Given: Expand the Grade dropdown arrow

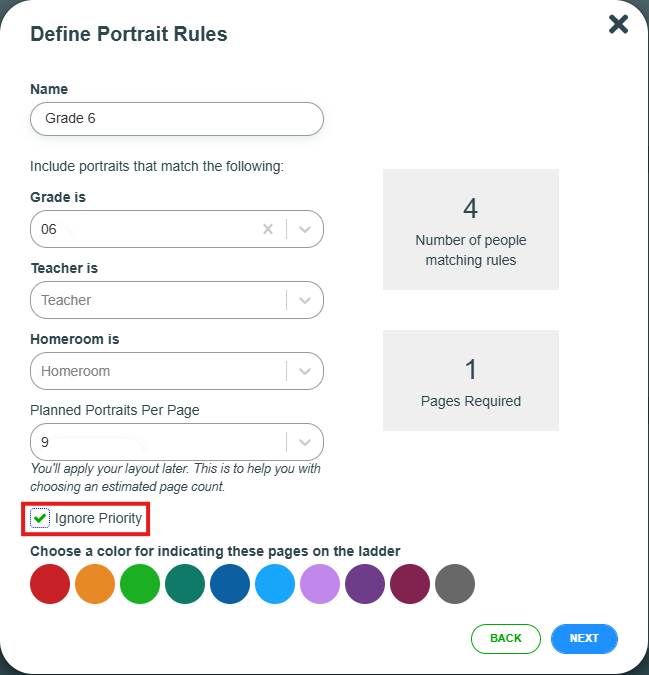Looking at the screenshot, I should pyautogui.click(x=305, y=229).
